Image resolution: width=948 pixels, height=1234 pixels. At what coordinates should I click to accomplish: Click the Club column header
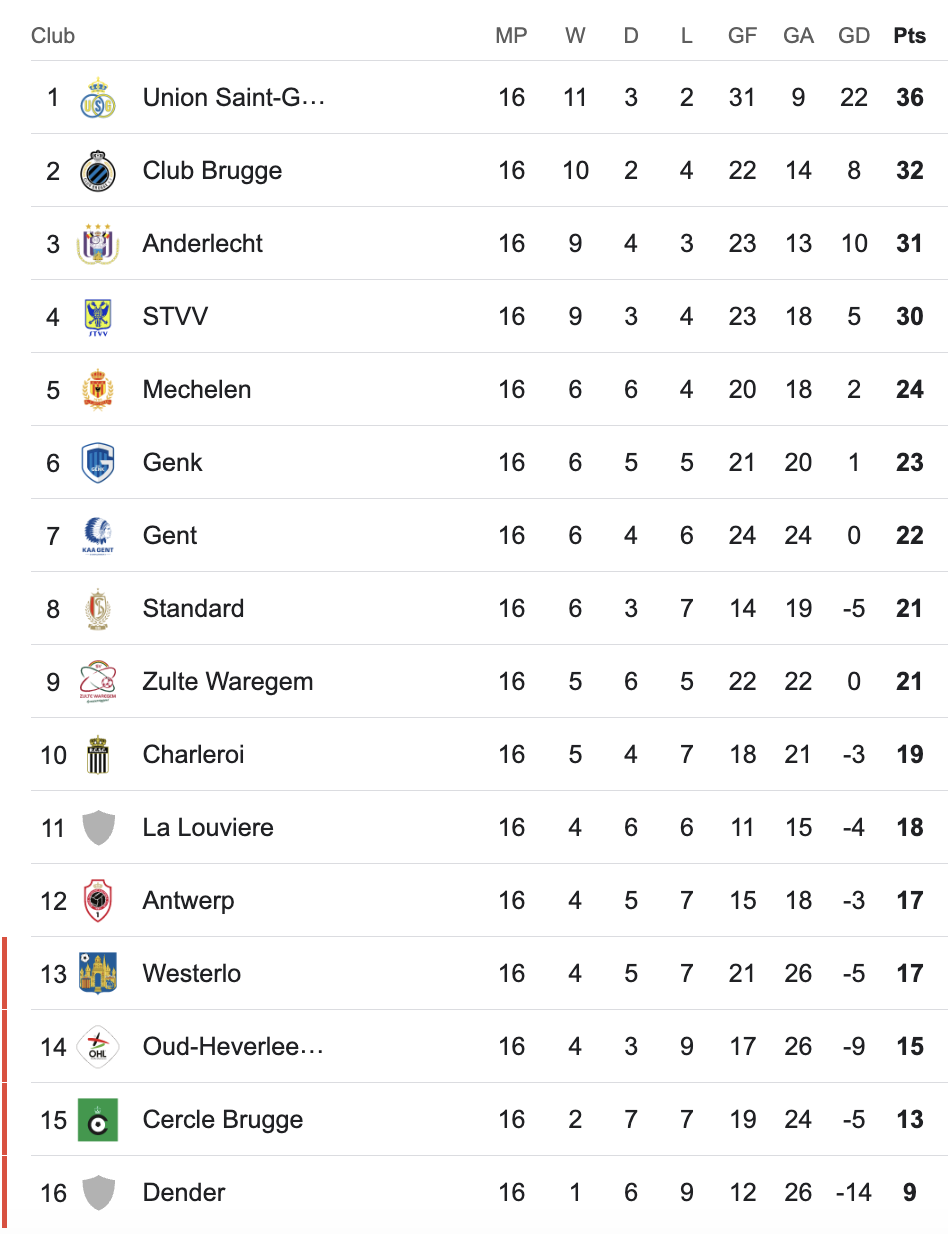pyautogui.click(x=53, y=36)
